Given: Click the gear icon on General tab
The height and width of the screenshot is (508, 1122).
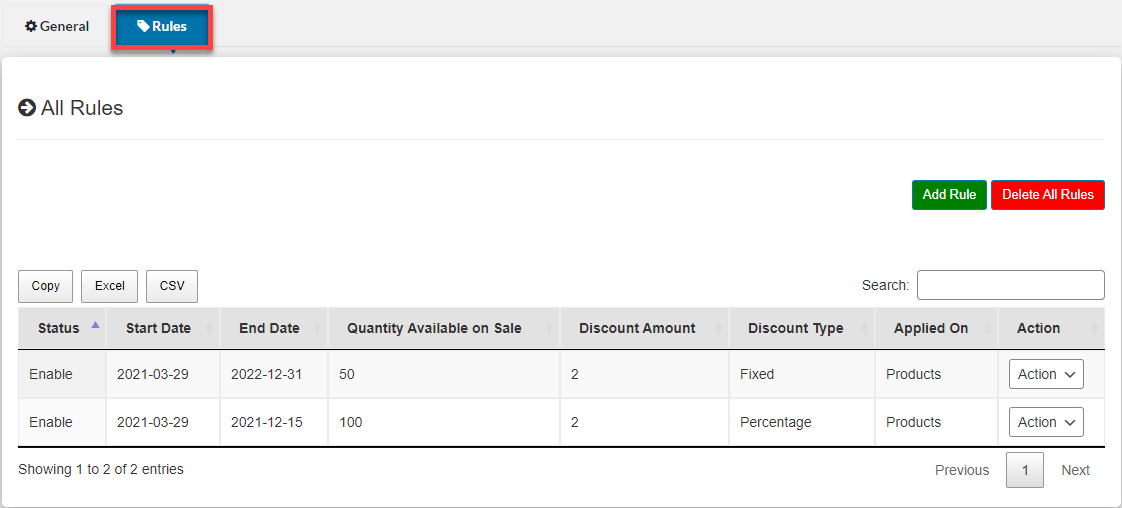Looking at the screenshot, I should [31, 26].
